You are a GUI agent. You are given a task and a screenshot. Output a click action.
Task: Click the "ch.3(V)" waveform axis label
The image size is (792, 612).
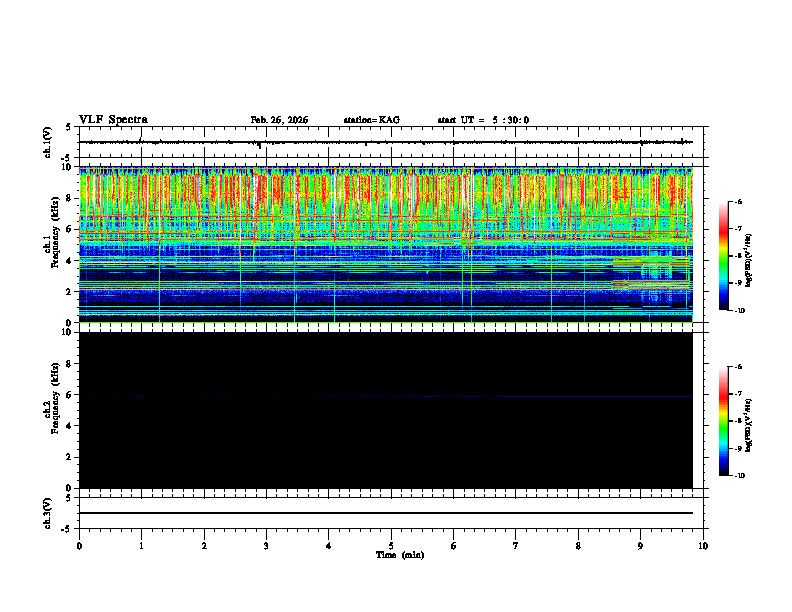click(48, 513)
